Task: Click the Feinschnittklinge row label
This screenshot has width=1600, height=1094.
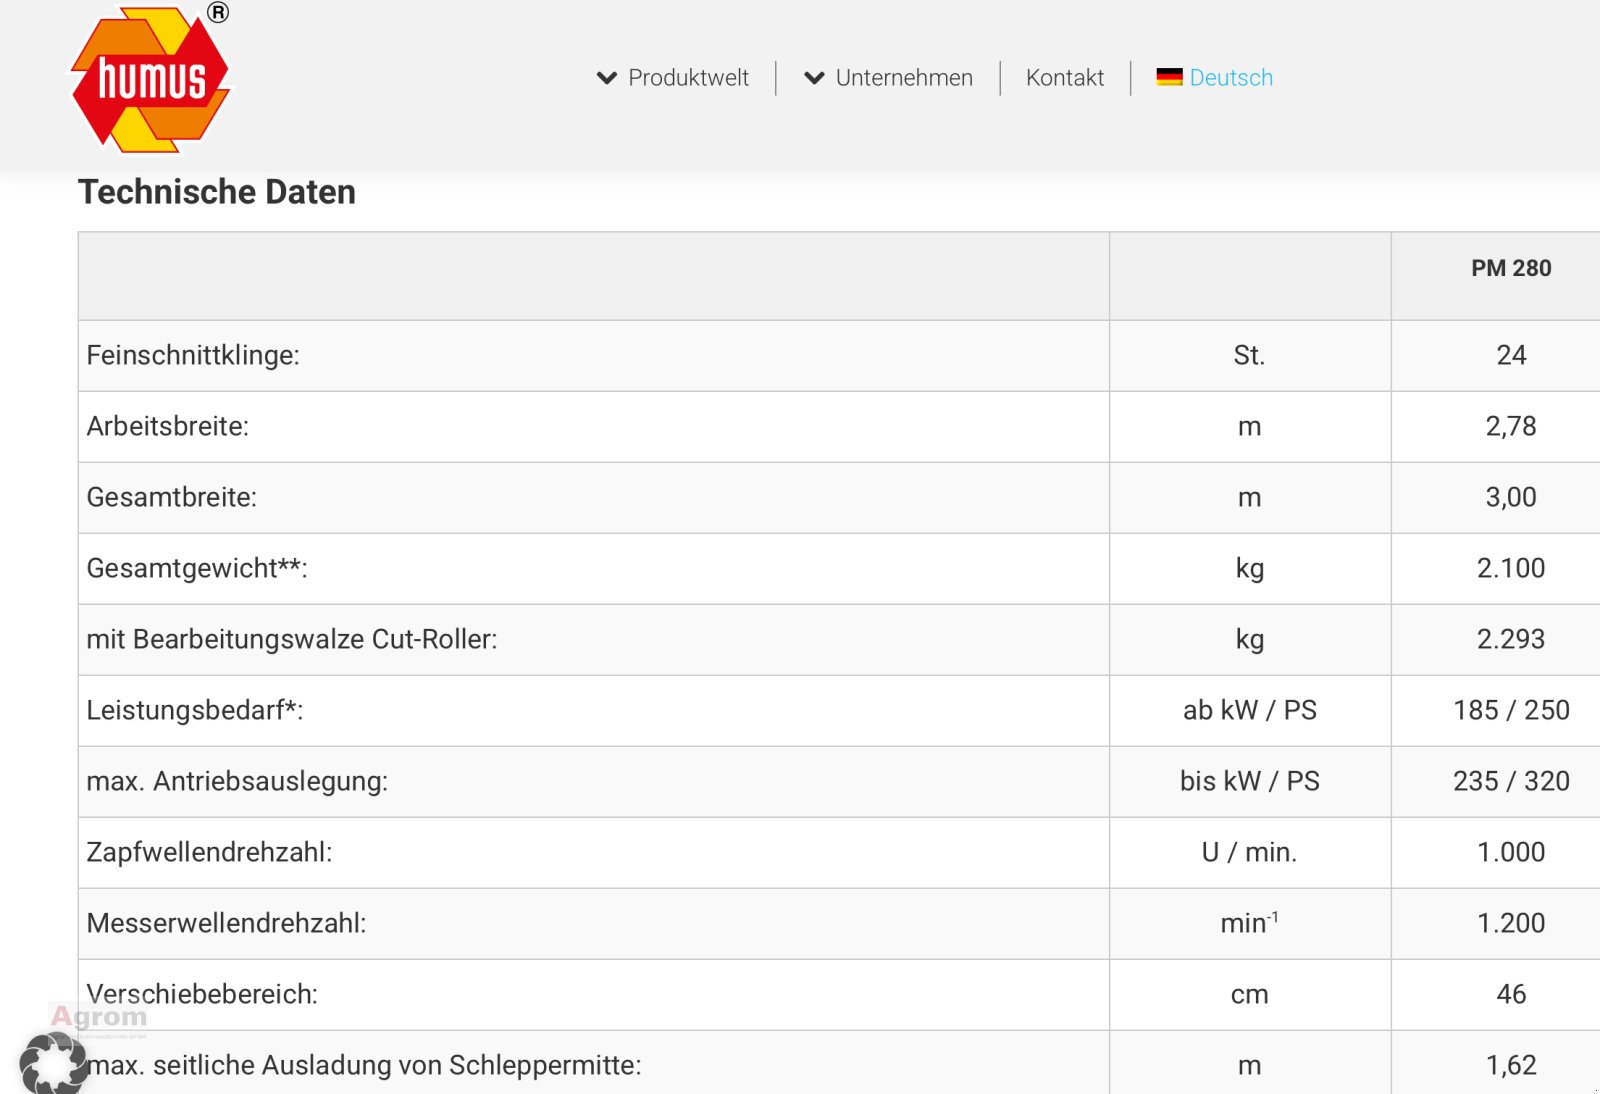Action: point(193,355)
